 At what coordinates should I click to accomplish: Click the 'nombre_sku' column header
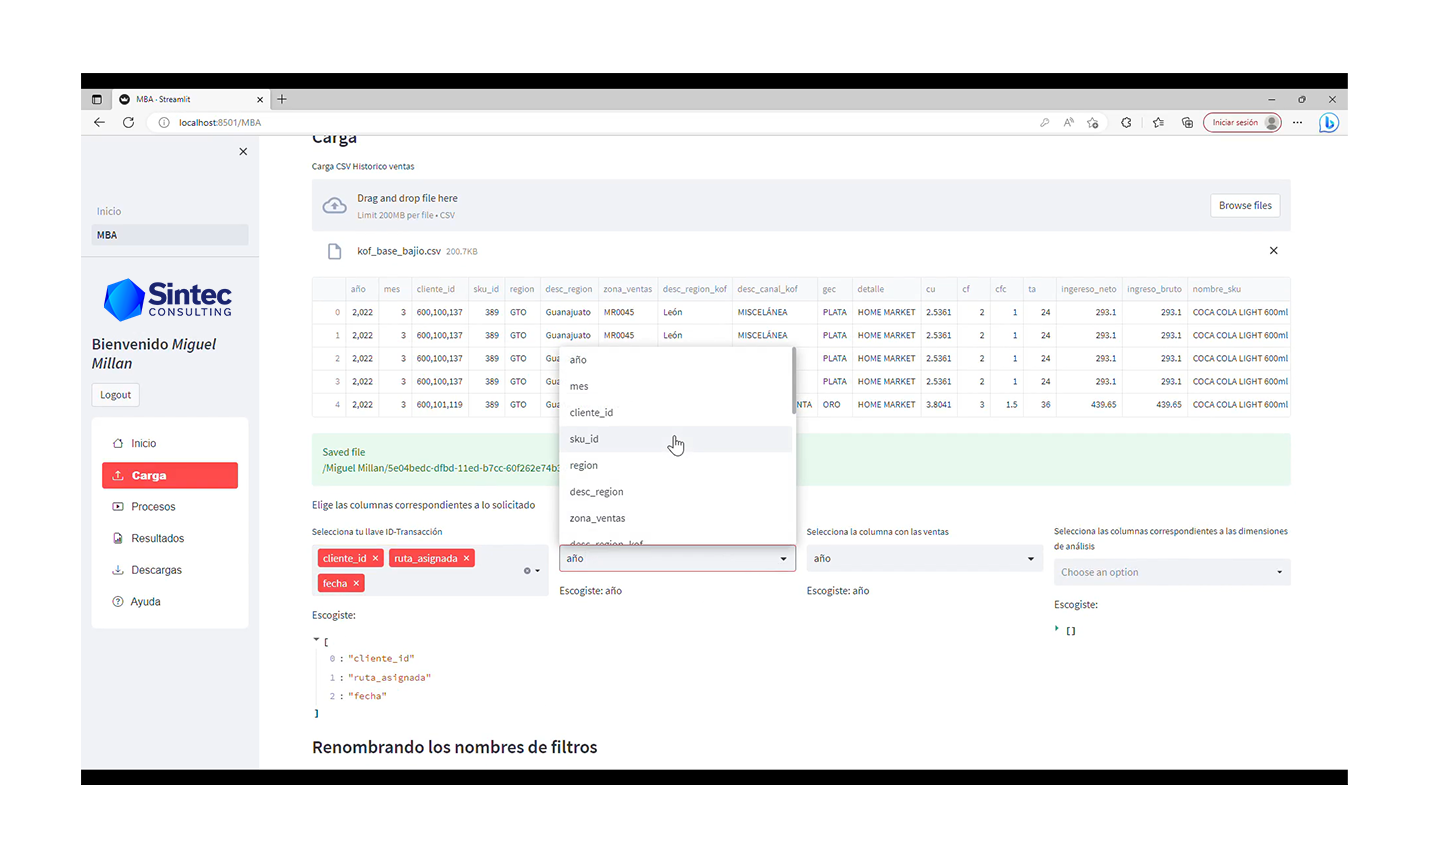[x=1239, y=289]
